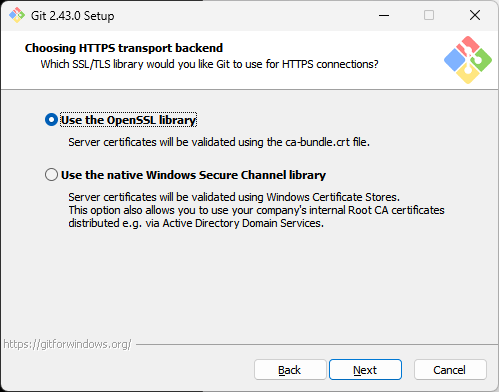499x392 pixels.
Task: Proceed with the Next button
Action: pos(365,370)
